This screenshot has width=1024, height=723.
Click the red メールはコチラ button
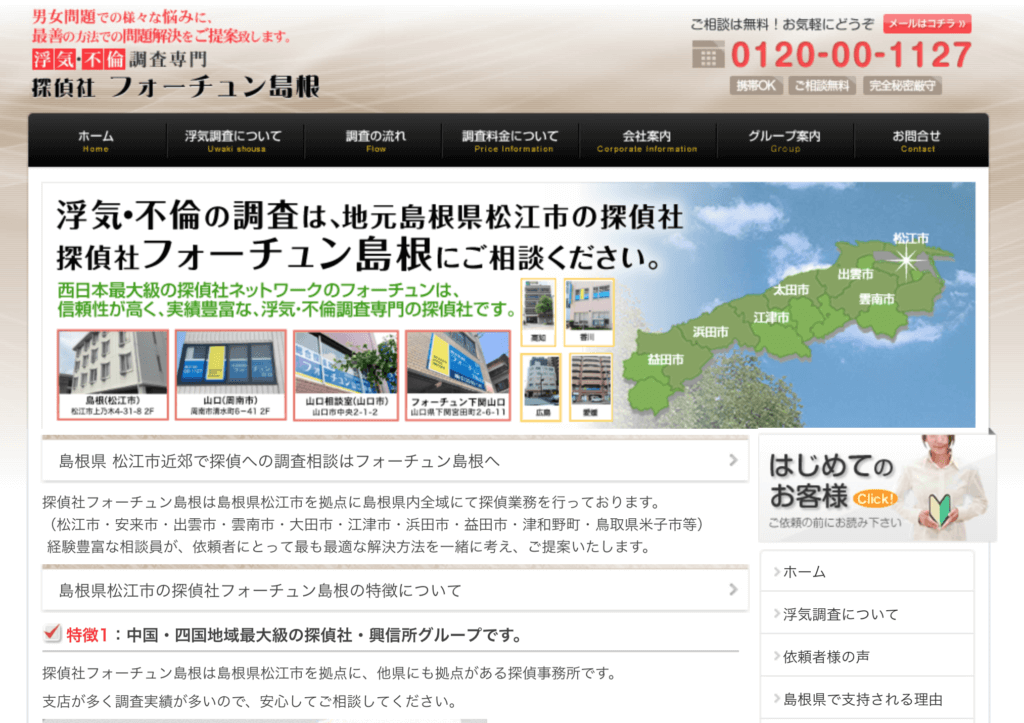pos(927,24)
